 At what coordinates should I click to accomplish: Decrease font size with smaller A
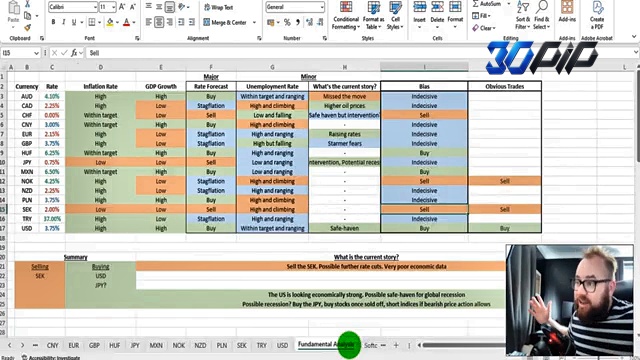[133, 7]
